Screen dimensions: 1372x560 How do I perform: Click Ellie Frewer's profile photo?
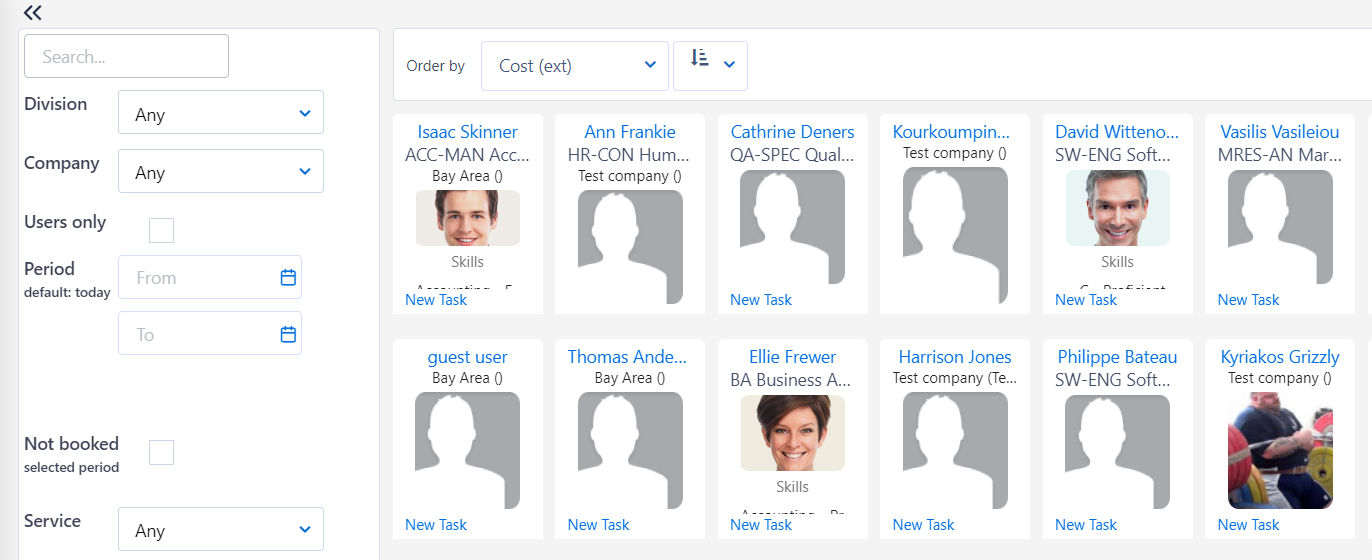pyautogui.click(x=792, y=433)
